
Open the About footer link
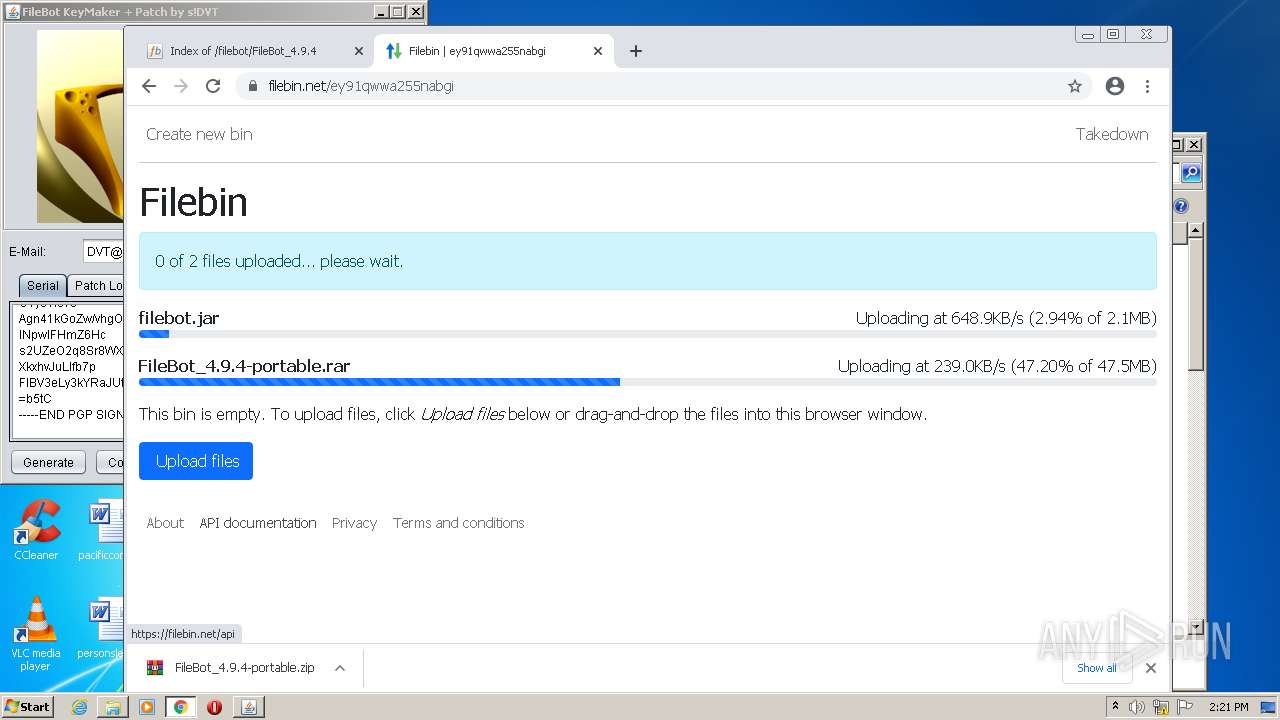point(165,523)
